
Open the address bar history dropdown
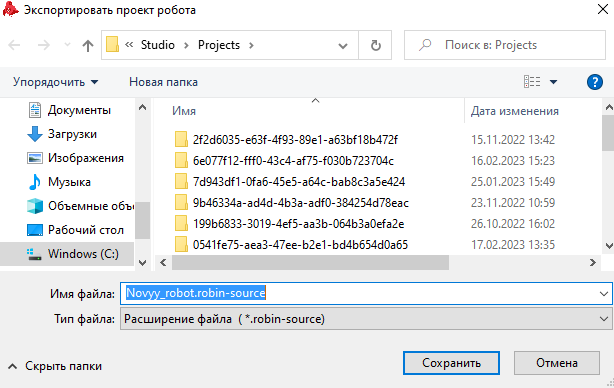pos(343,46)
